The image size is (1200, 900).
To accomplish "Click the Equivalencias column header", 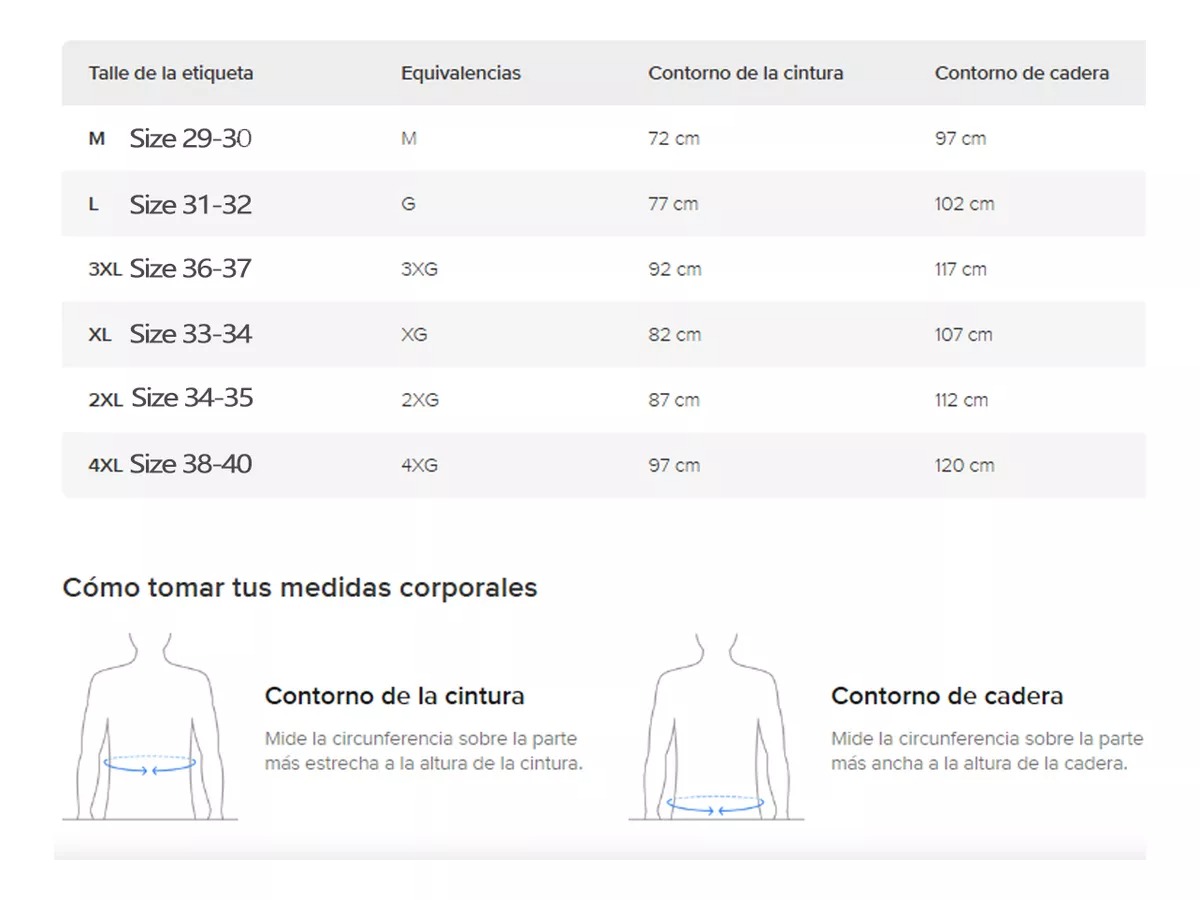I will point(461,73).
